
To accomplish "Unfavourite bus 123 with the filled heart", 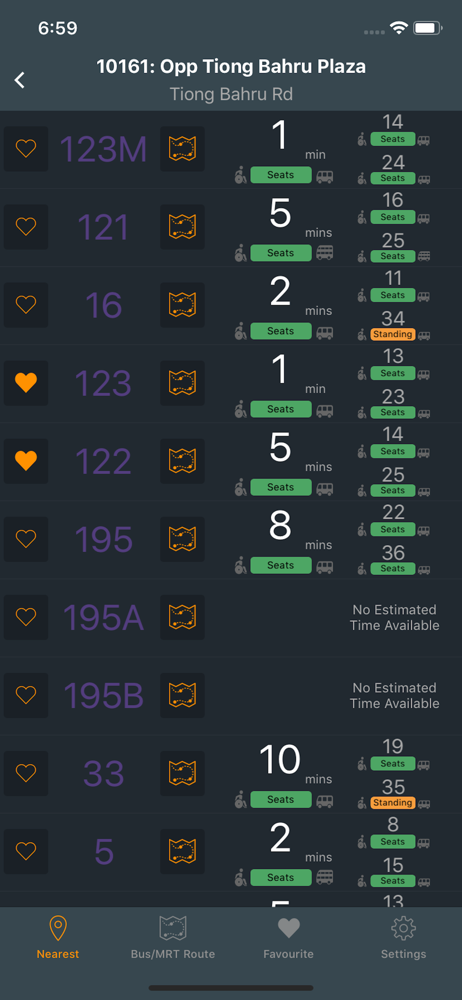I will click(x=26, y=383).
